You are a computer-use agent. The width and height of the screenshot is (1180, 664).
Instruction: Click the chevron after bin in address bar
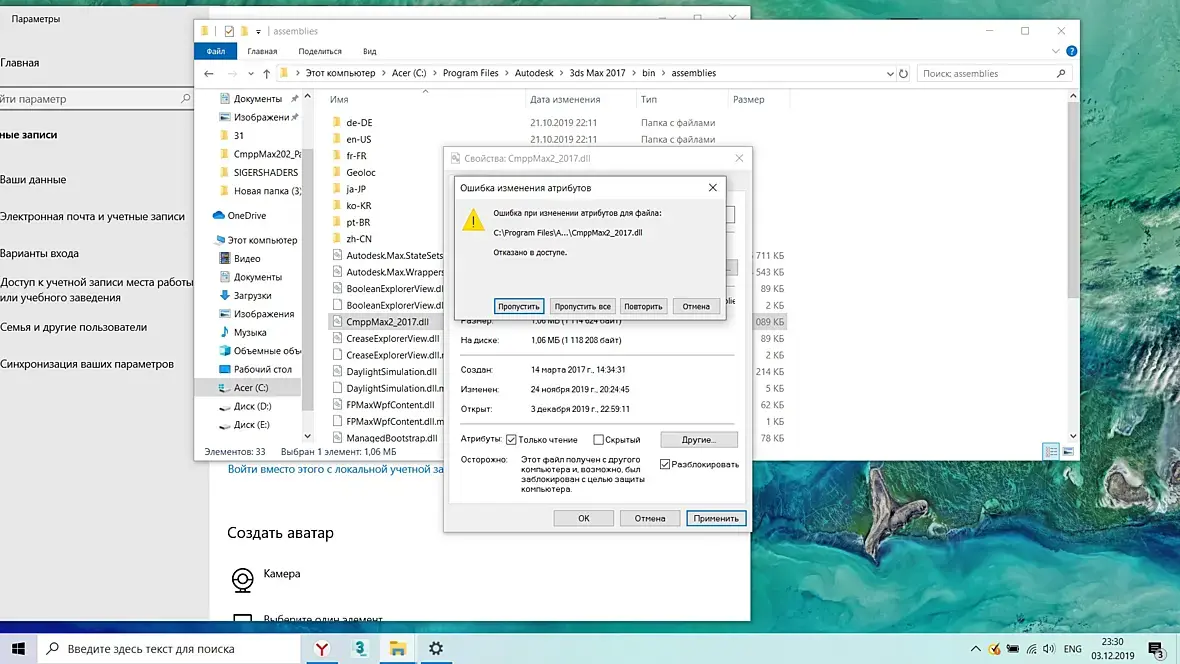[x=663, y=73]
